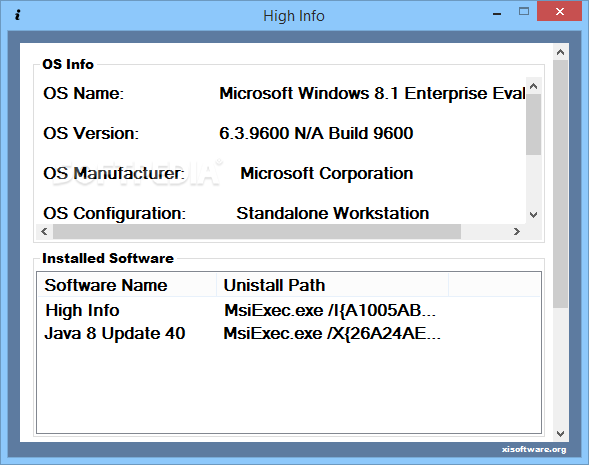Click OS Info scroll right arrow
The height and width of the screenshot is (465, 589).
[x=517, y=231]
